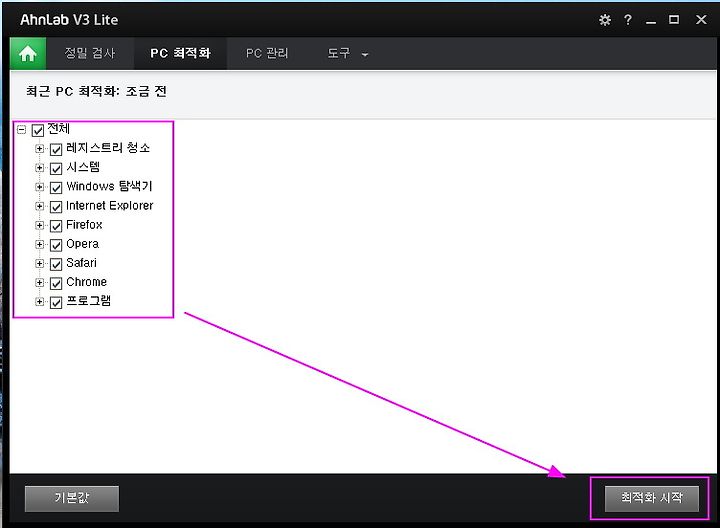Minimize the AhnLab V3 Lite window
Image resolution: width=720 pixels, height=528 pixels.
coord(651,21)
